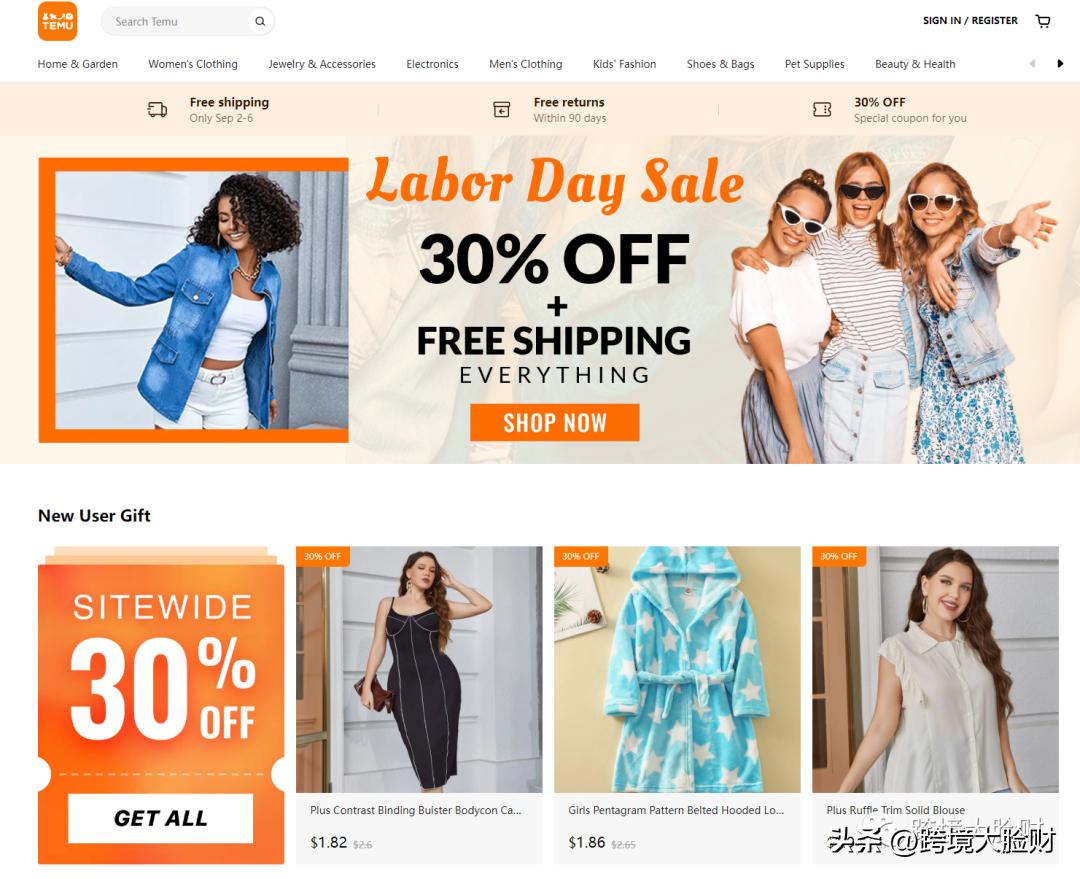Show next categories with right arrow
Viewport: 1080px width, 879px height.
coord(1060,63)
